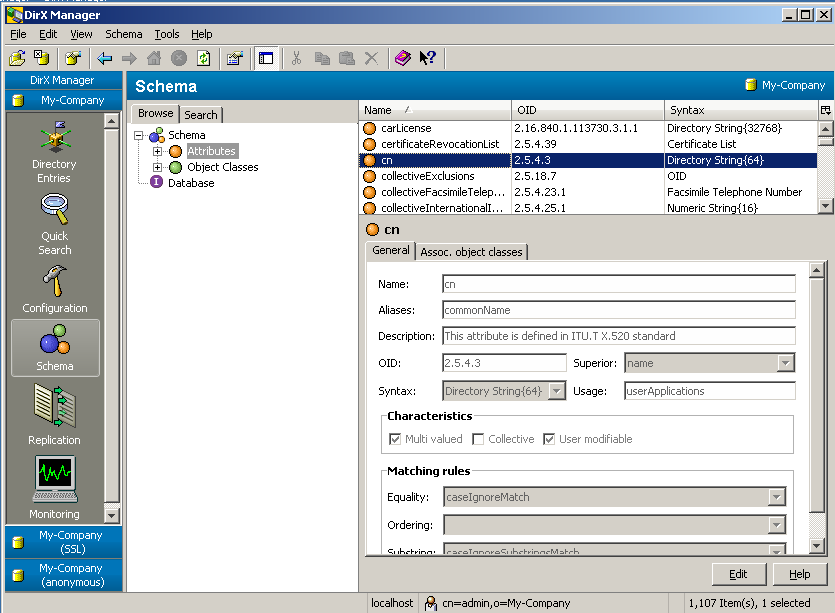Open Quick Search in the sidebar
835x613 pixels.
[54, 223]
